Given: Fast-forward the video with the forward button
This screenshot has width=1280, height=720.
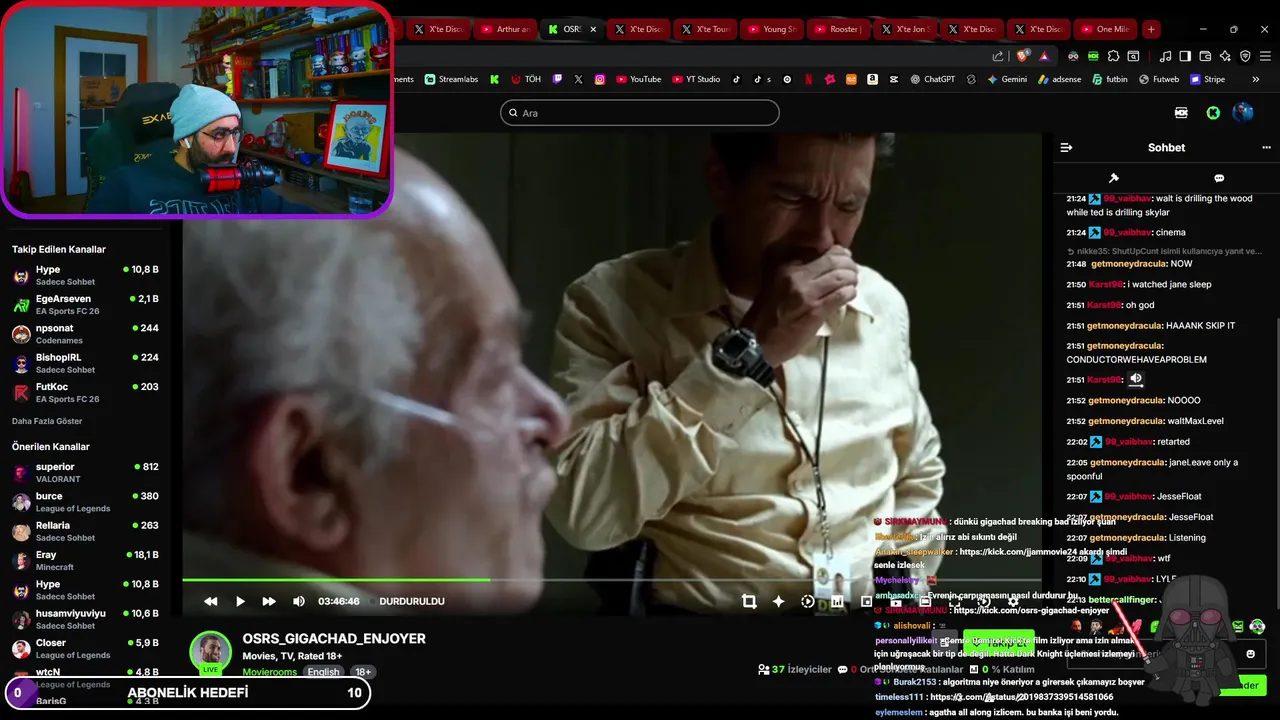Looking at the screenshot, I should [269, 601].
